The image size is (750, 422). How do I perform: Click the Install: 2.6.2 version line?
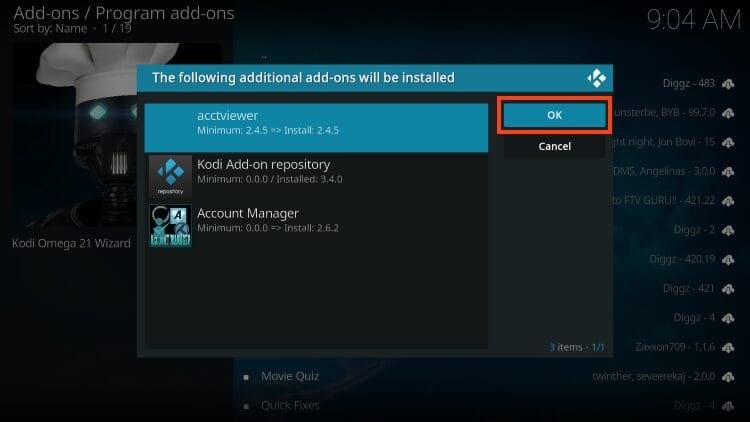[x=268, y=228]
